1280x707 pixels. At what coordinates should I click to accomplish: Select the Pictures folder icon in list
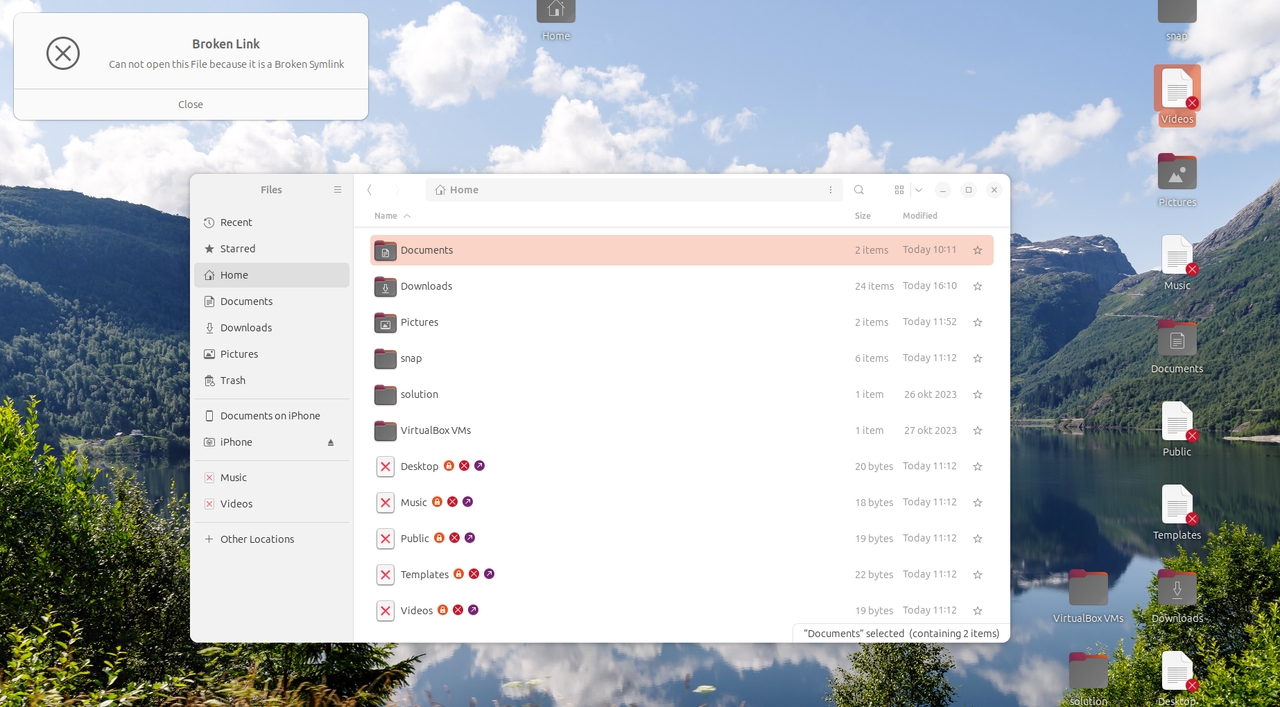[x=385, y=322]
